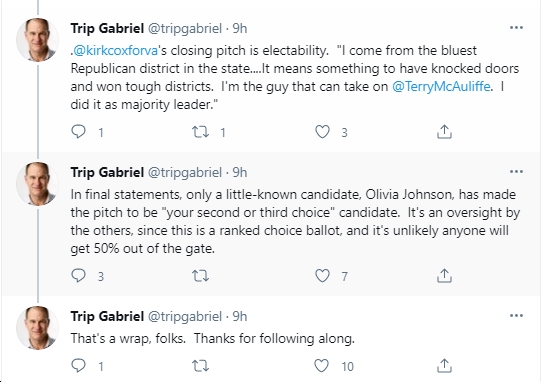Open the @kirkcoxforva mention link
This screenshot has width=555, height=382.
coord(115,51)
